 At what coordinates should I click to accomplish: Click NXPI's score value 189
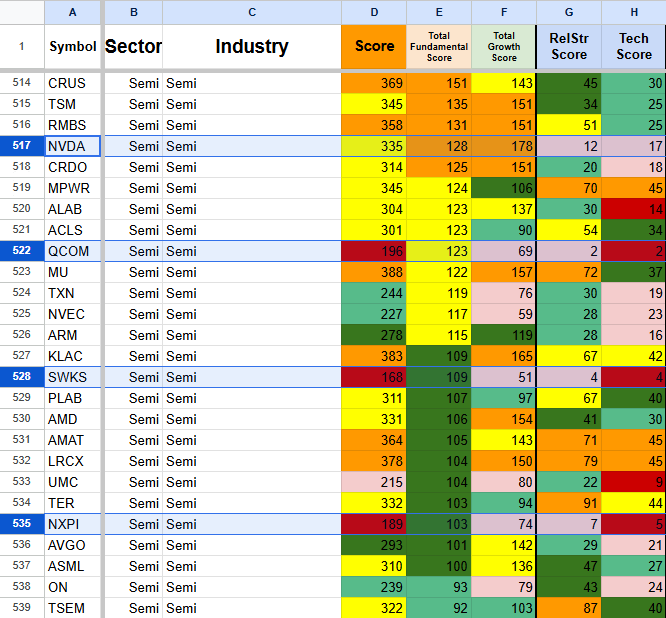374,524
